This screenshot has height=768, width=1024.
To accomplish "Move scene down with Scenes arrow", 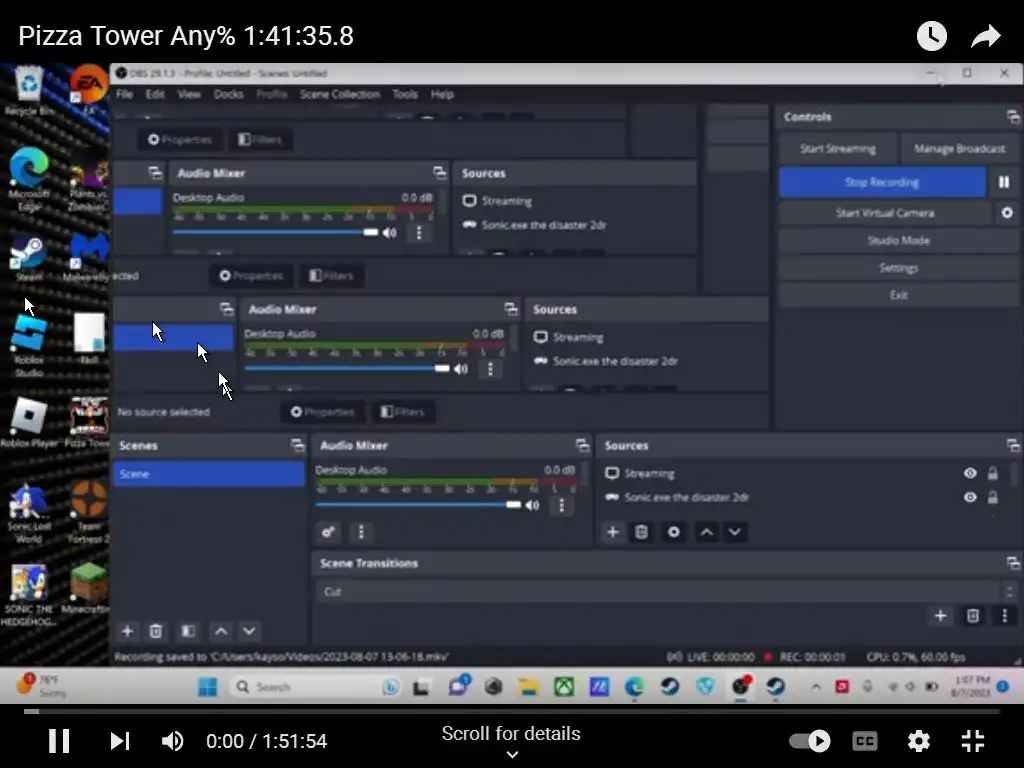I will [x=249, y=631].
